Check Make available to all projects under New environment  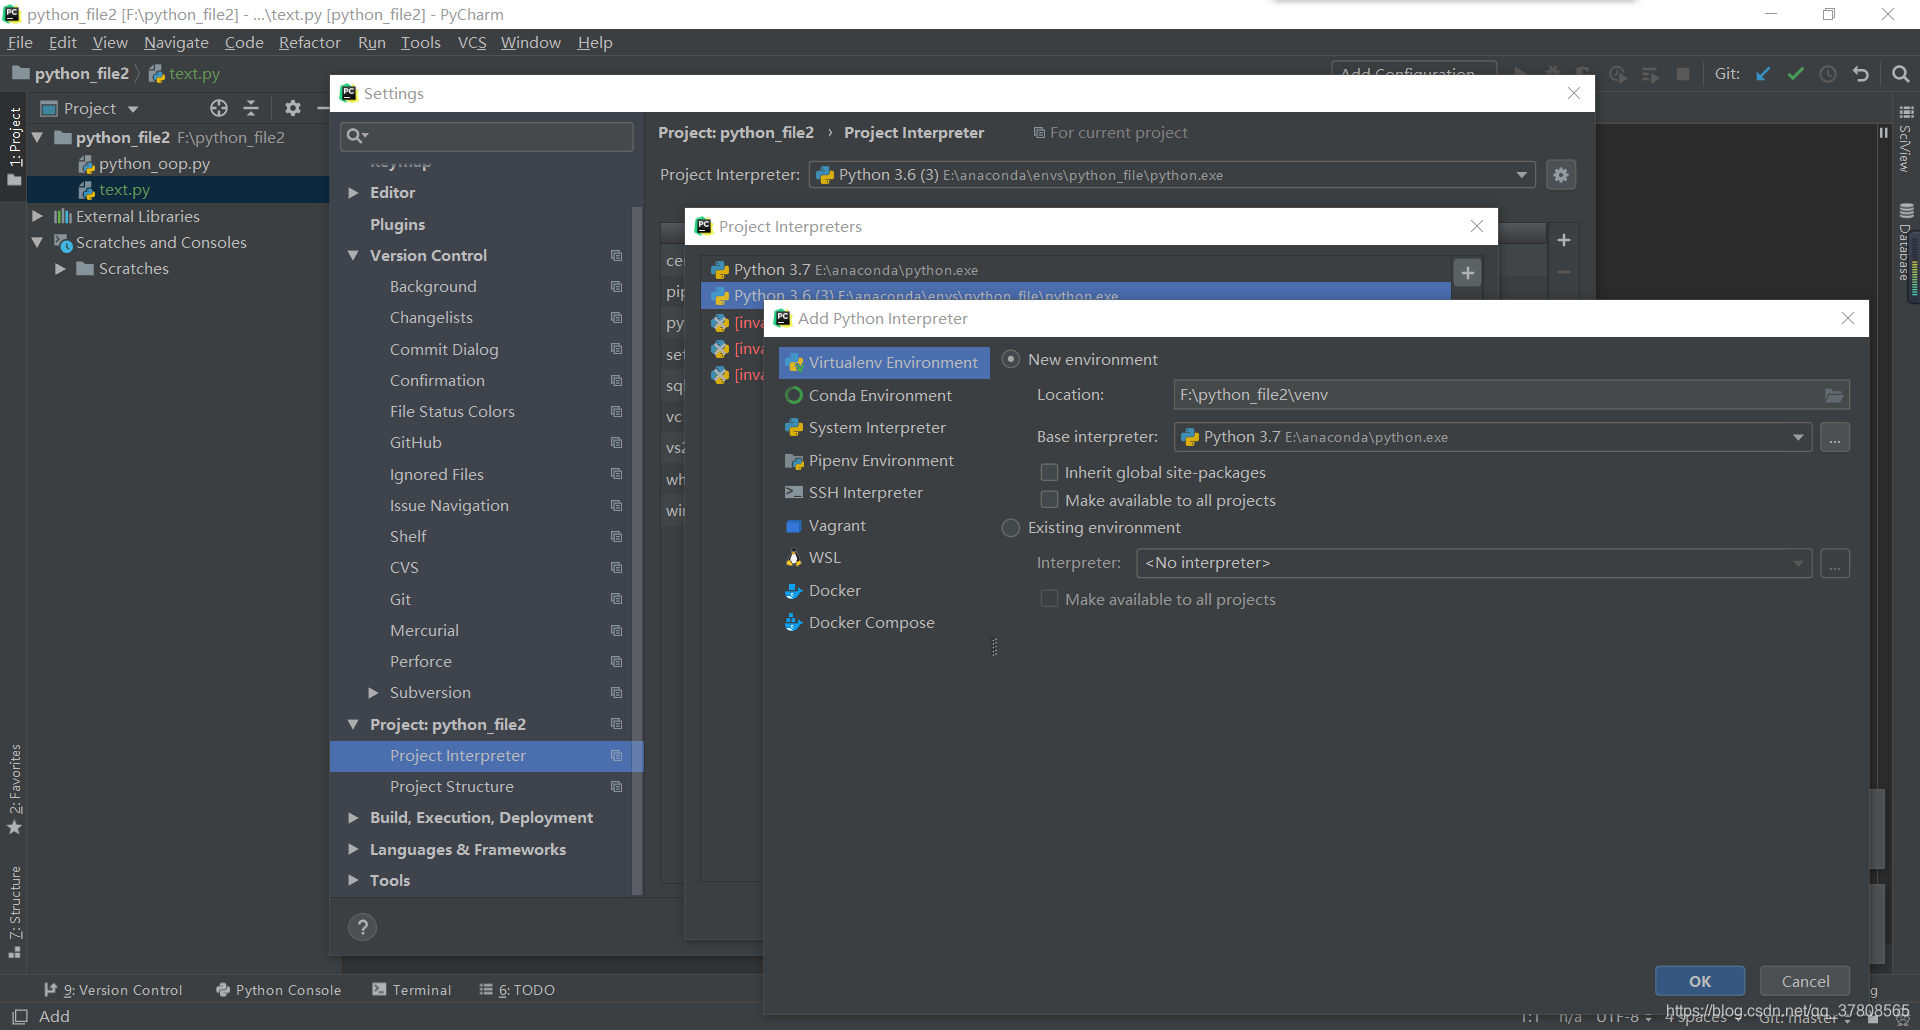tap(1049, 501)
